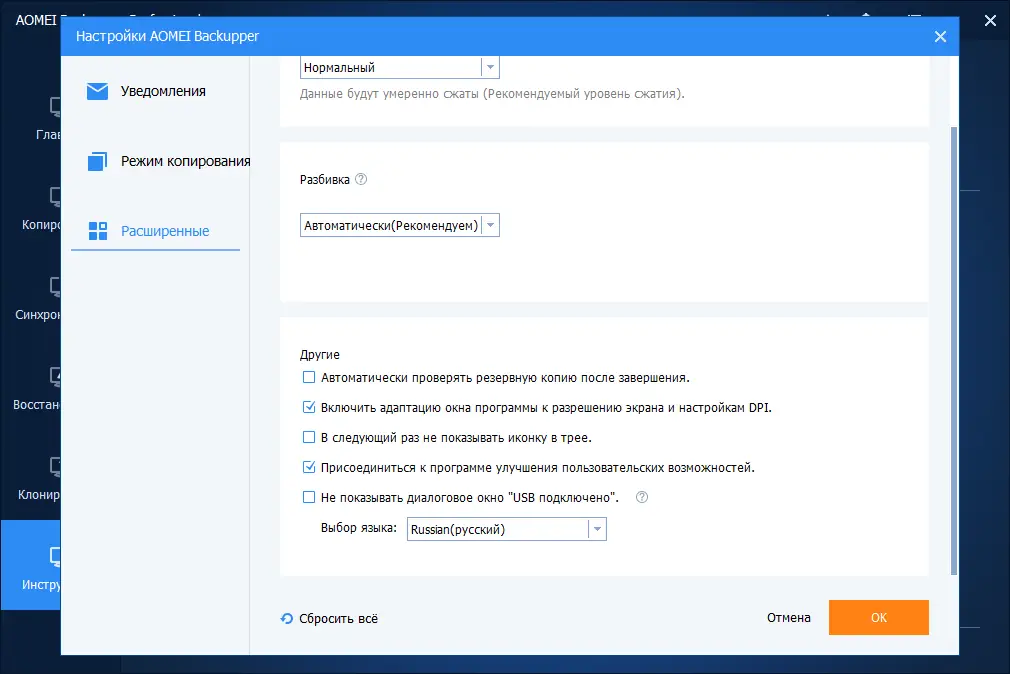Toggle DPI window adaptation checkbox
The image size is (1010, 674).
point(309,407)
